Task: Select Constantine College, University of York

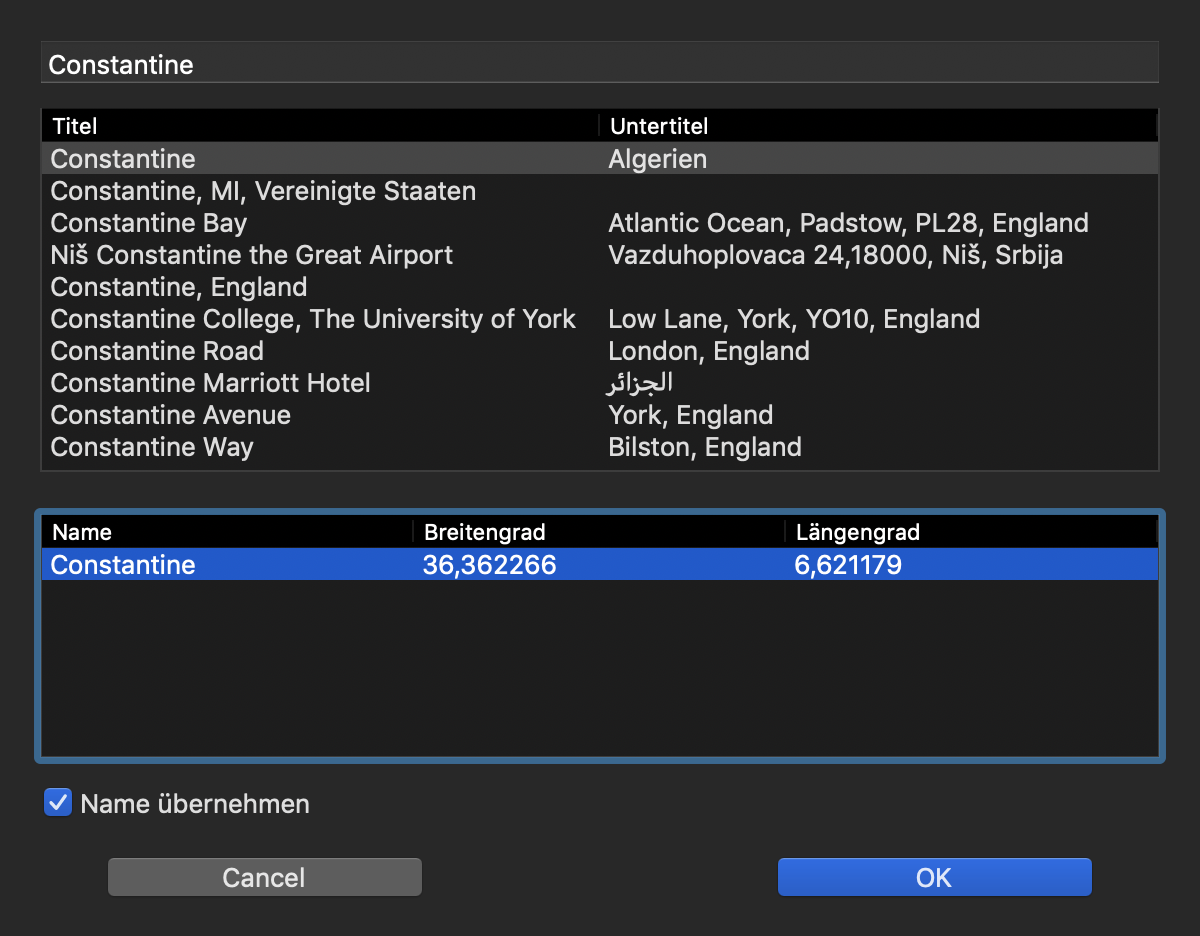Action: click(x=599, y=319)
